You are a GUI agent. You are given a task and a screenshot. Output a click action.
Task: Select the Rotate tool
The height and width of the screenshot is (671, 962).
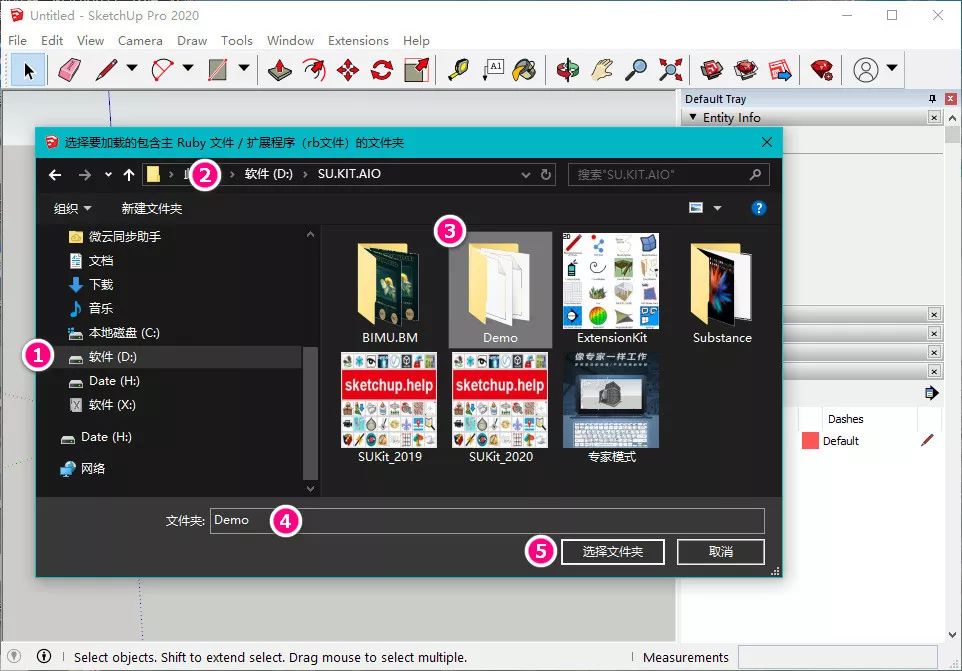[382, 70]
